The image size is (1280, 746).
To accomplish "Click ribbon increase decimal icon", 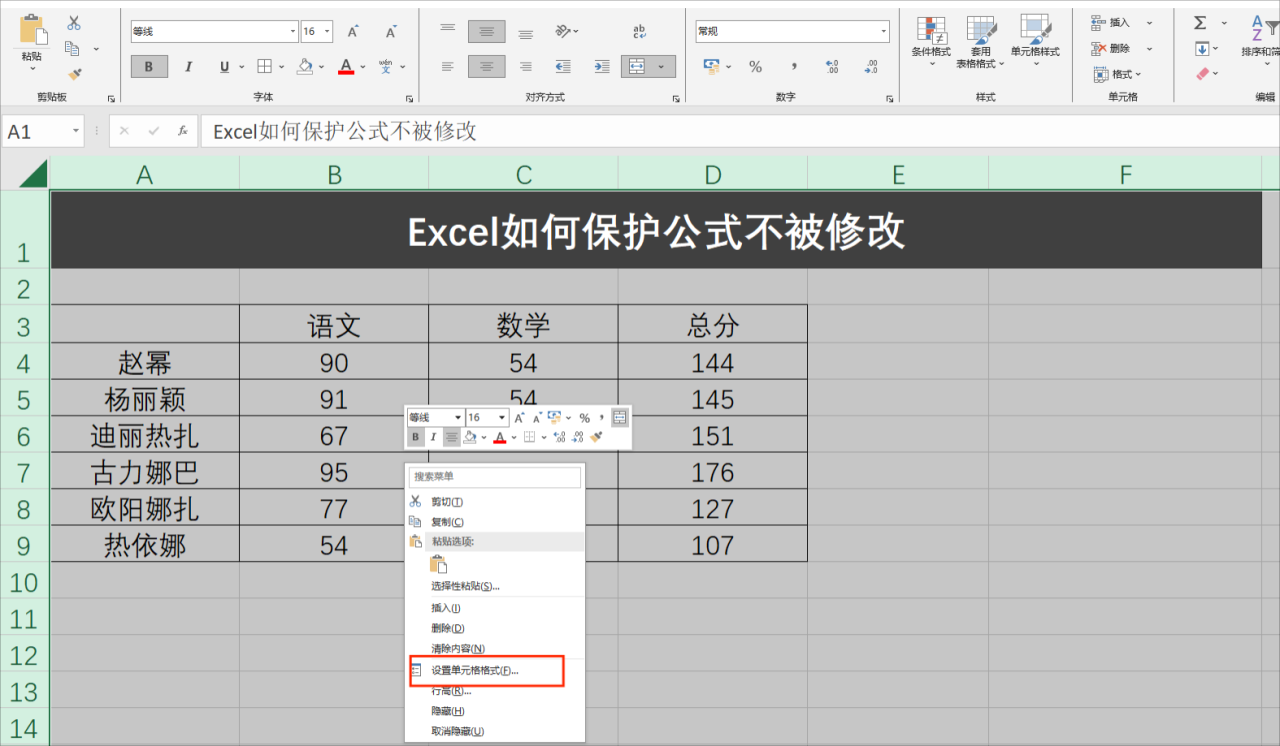I will click(832, 67).
